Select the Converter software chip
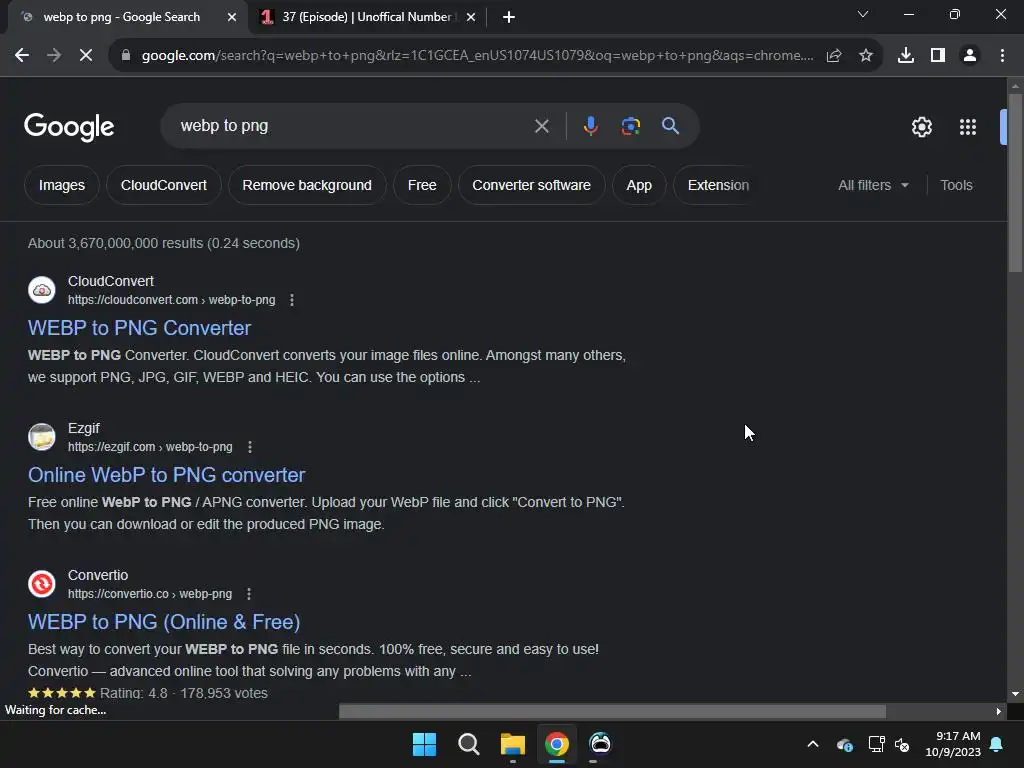This screenshot has height=768, width=1024. coord(532,185)
